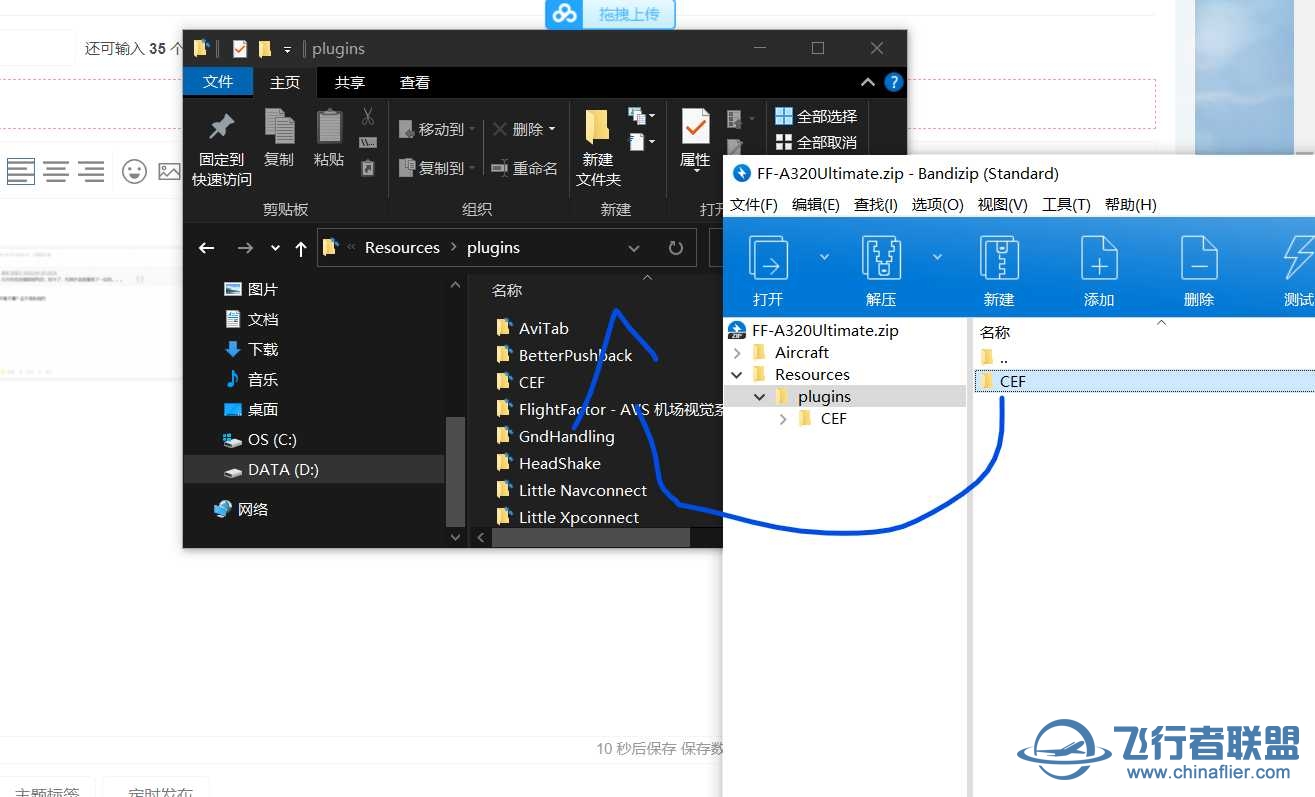Switch to the View (查看) ribbon tab
This screenshot has width=1315, height=797.
pyautogui.click(x=415, y=82)
